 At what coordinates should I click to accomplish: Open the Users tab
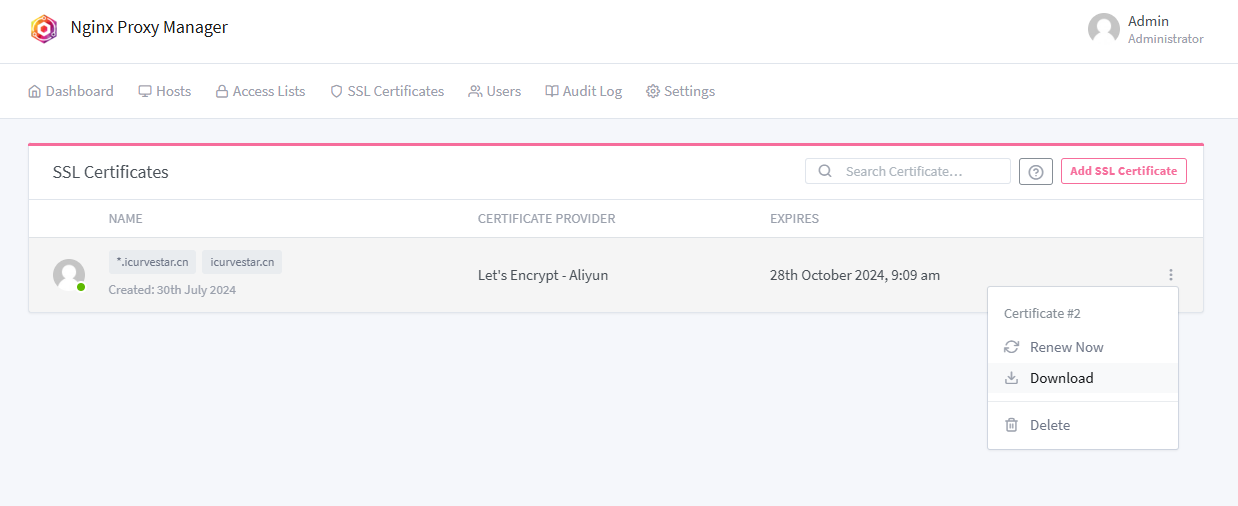494,91
